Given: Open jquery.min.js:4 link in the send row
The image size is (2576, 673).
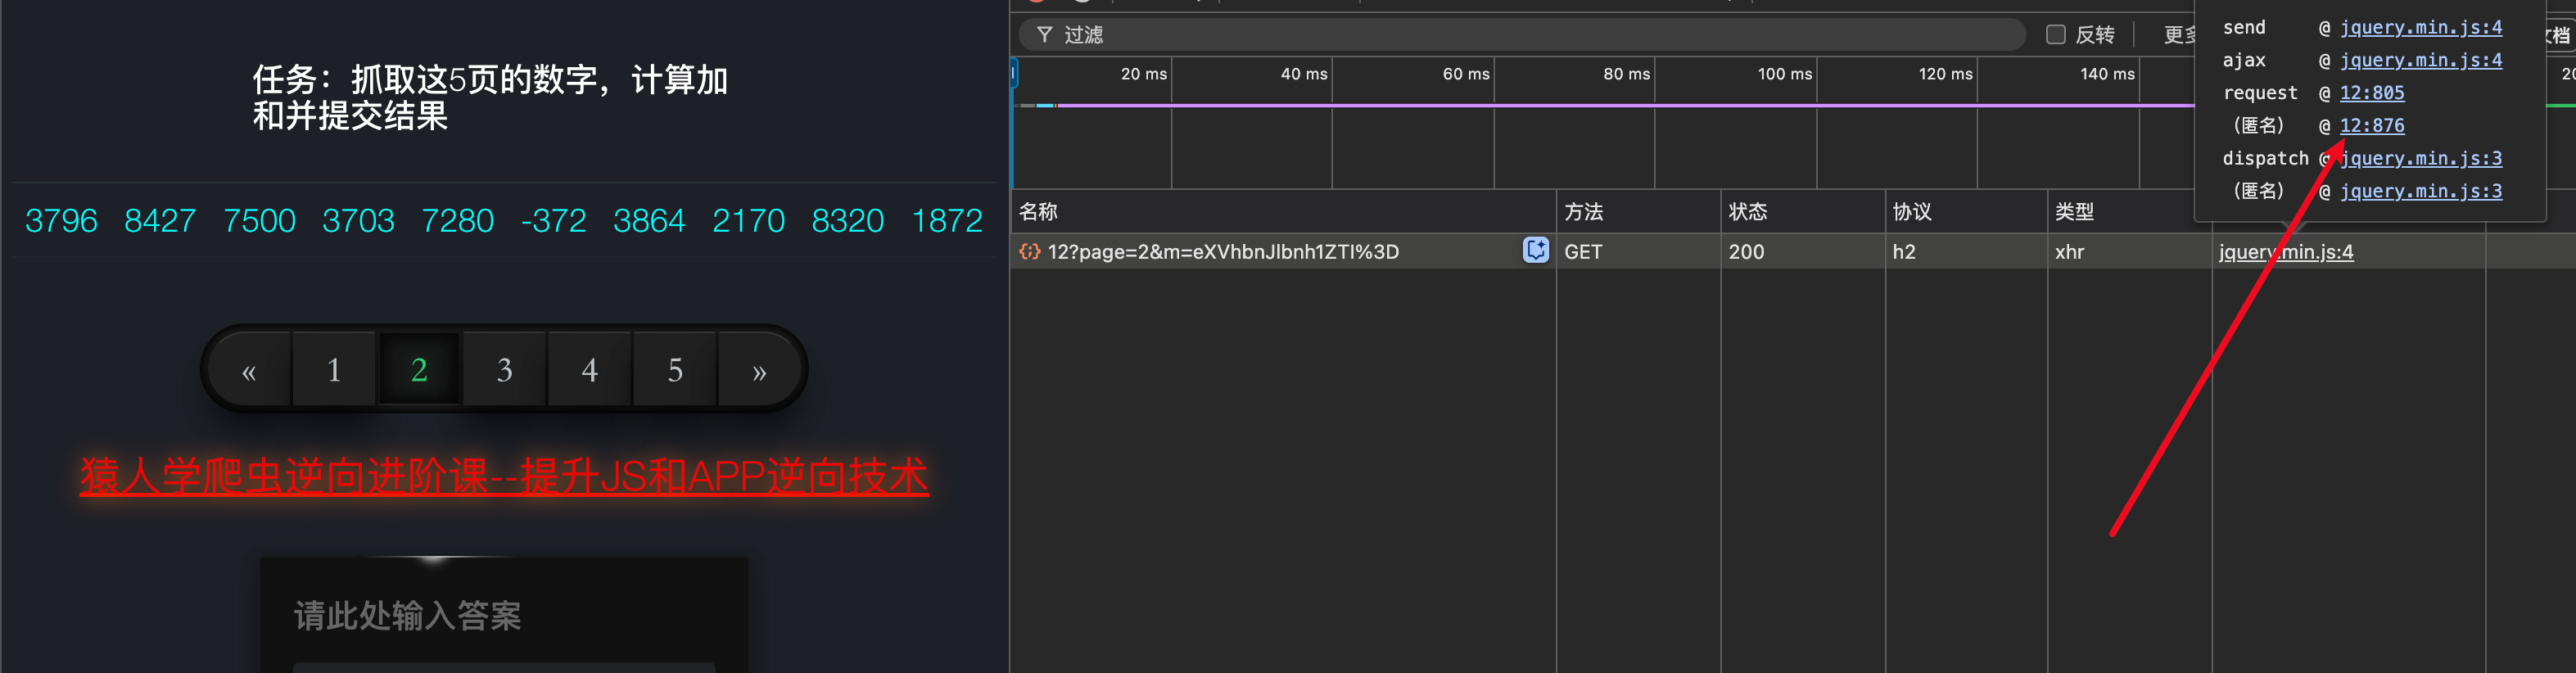Looking at the screenshot, I should tap(2420, 28).
